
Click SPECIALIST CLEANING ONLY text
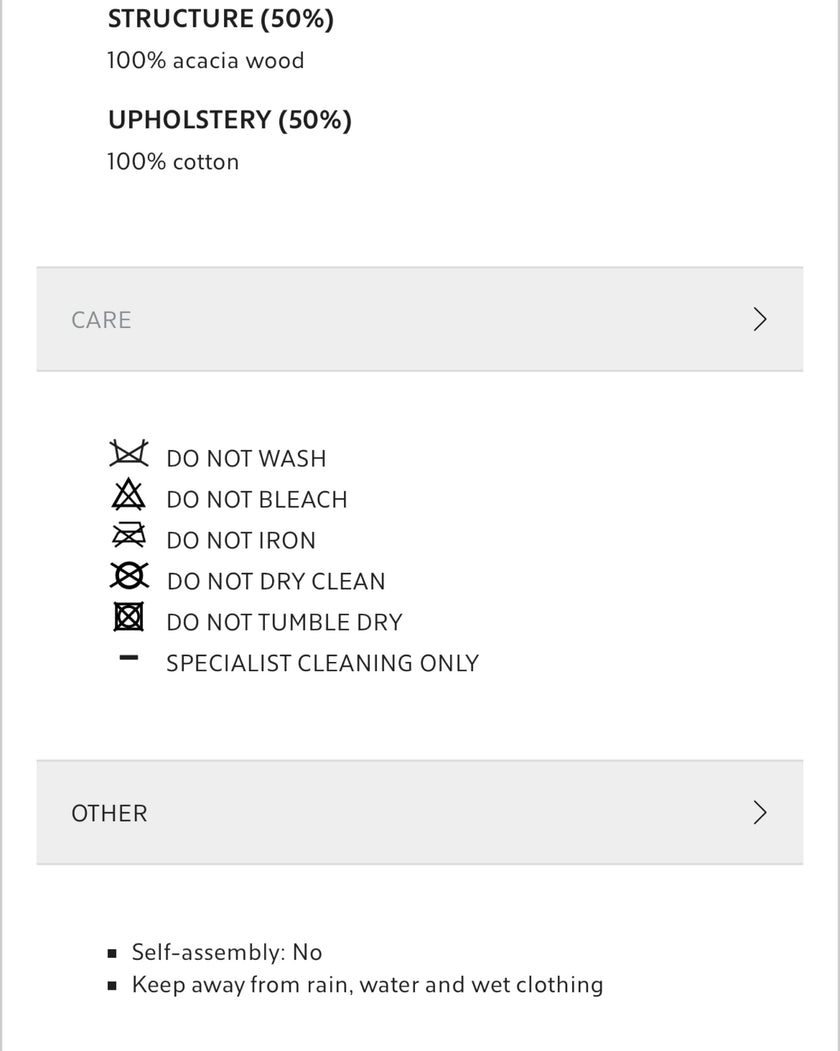click(x=322, y=664)
